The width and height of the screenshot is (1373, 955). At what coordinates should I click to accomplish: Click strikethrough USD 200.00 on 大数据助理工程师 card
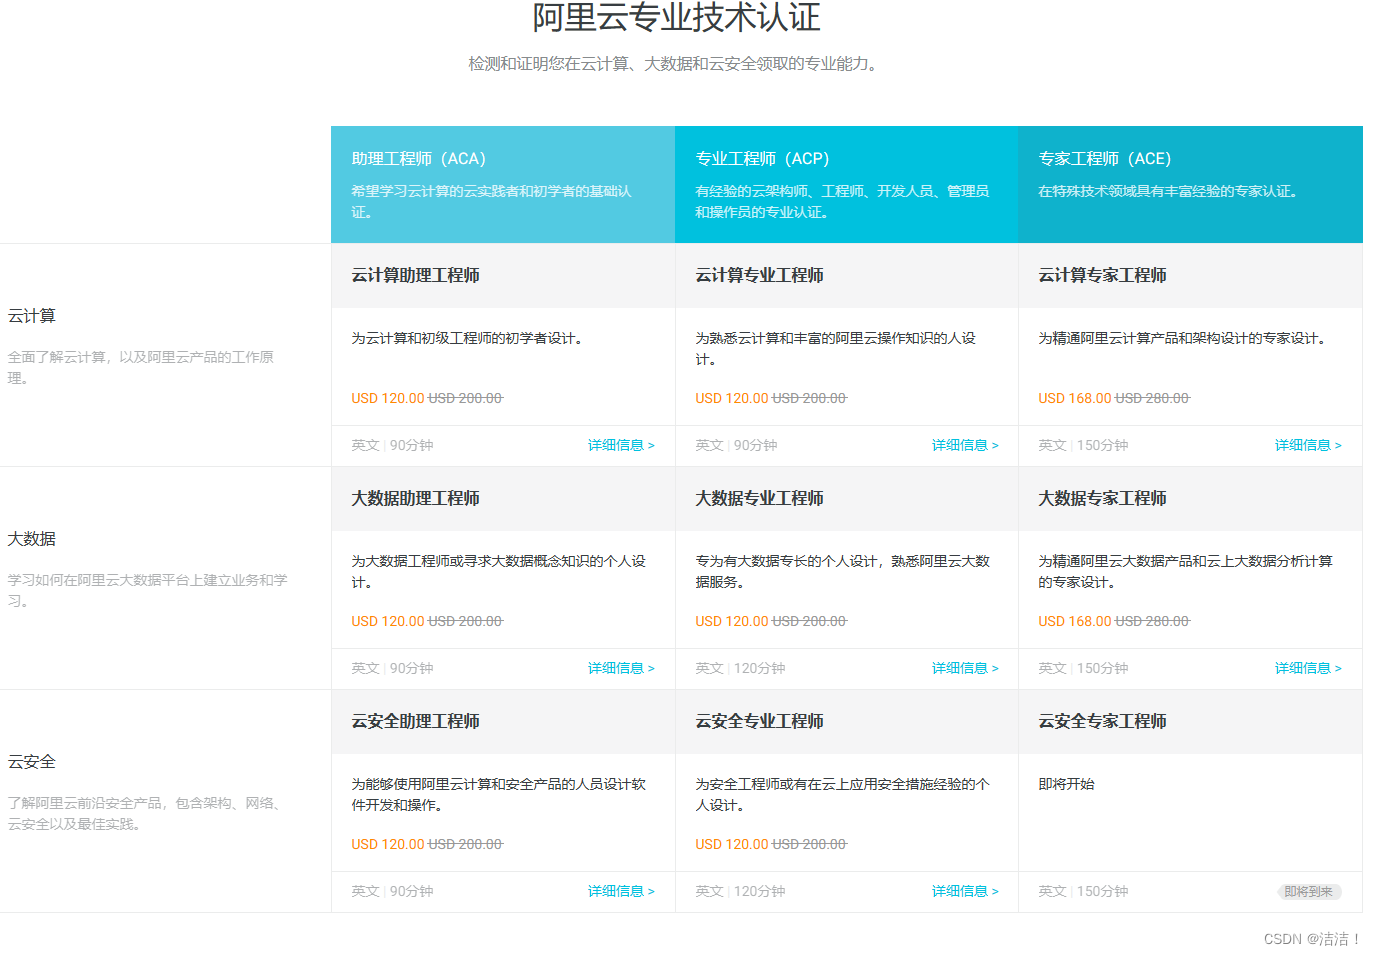(465, 621)
